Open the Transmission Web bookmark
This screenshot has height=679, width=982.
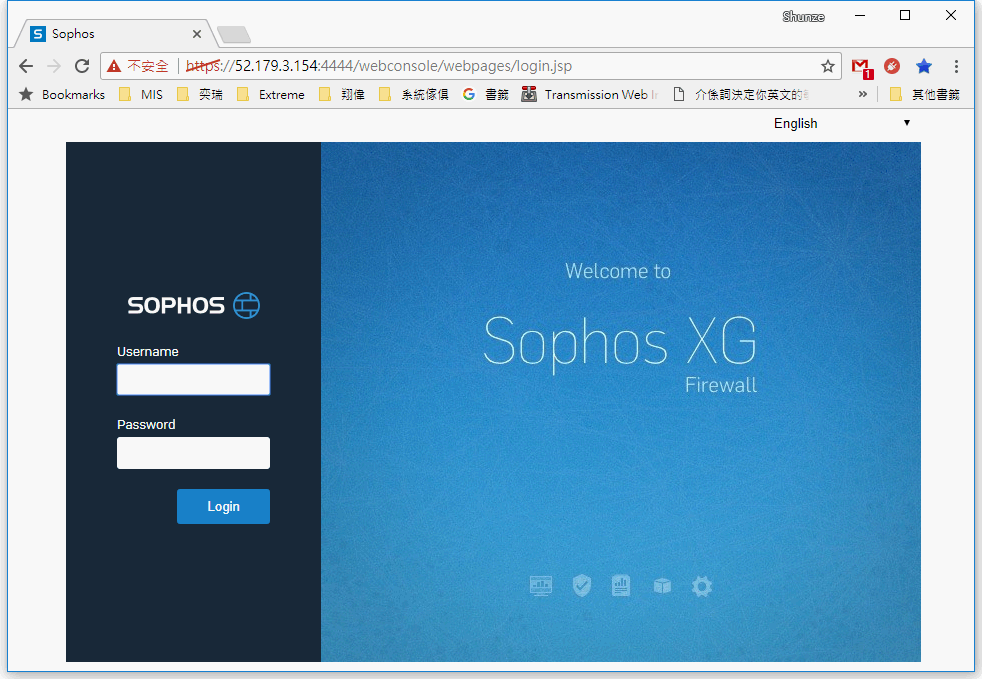pos(590,95)
